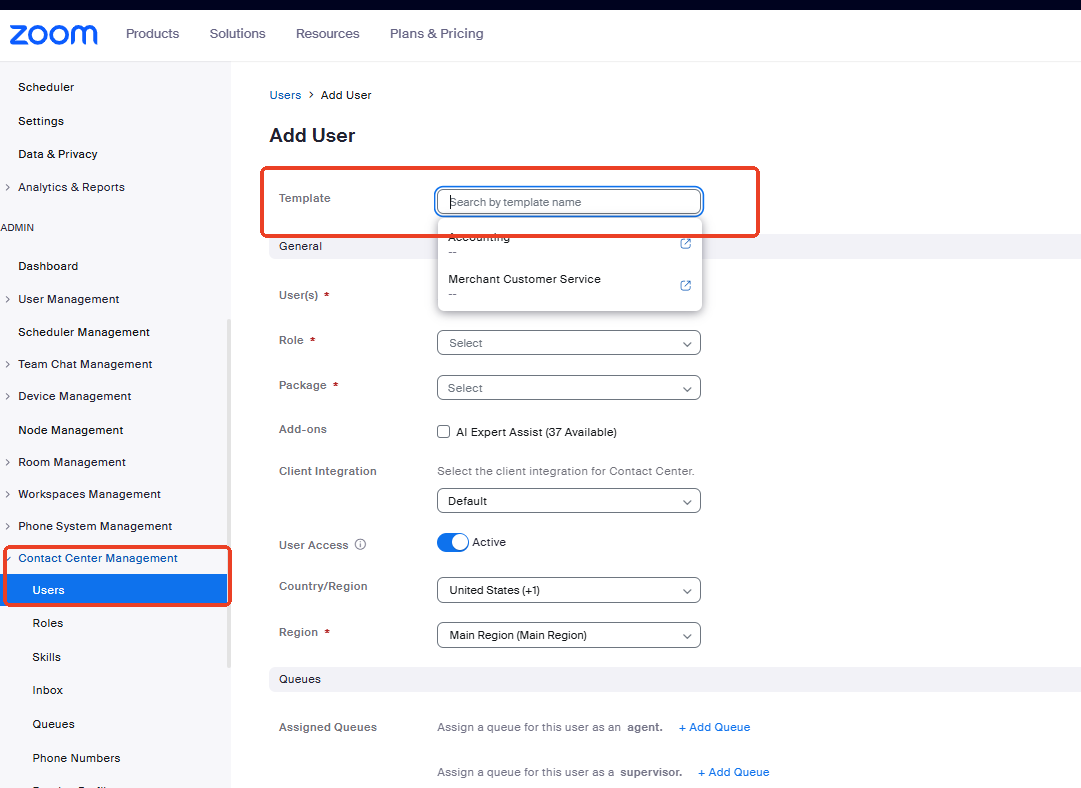
Task: Open Roles under Contact Center
Action: 48,623
